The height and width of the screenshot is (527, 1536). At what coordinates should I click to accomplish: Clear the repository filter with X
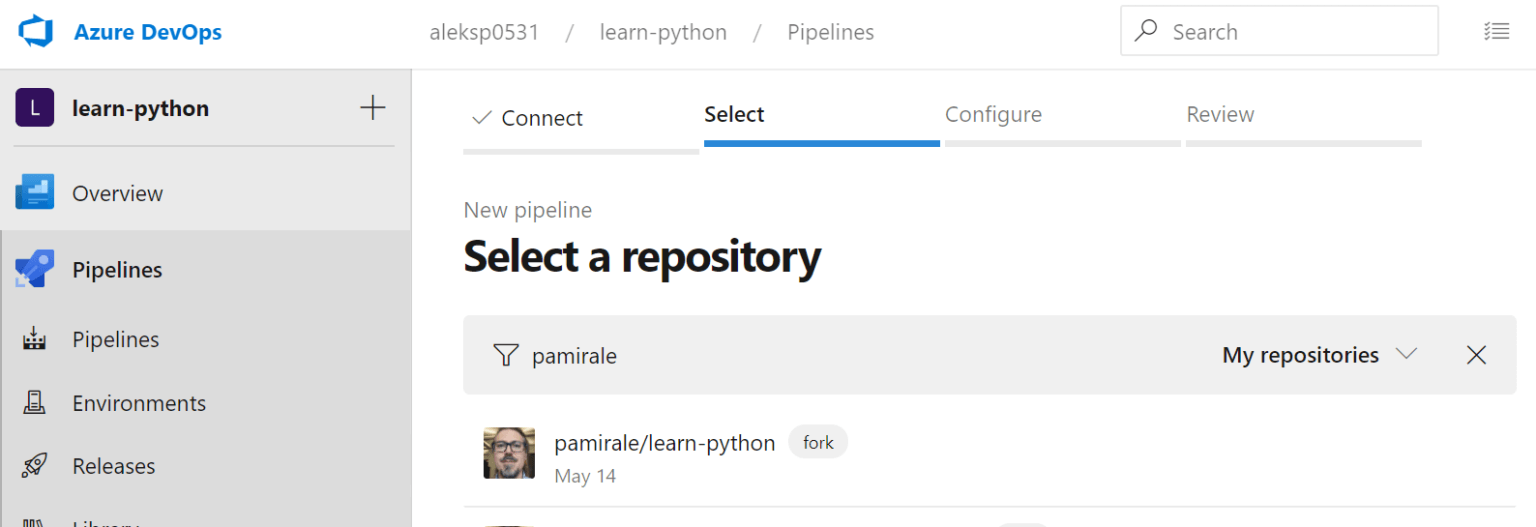point(1476,355)
